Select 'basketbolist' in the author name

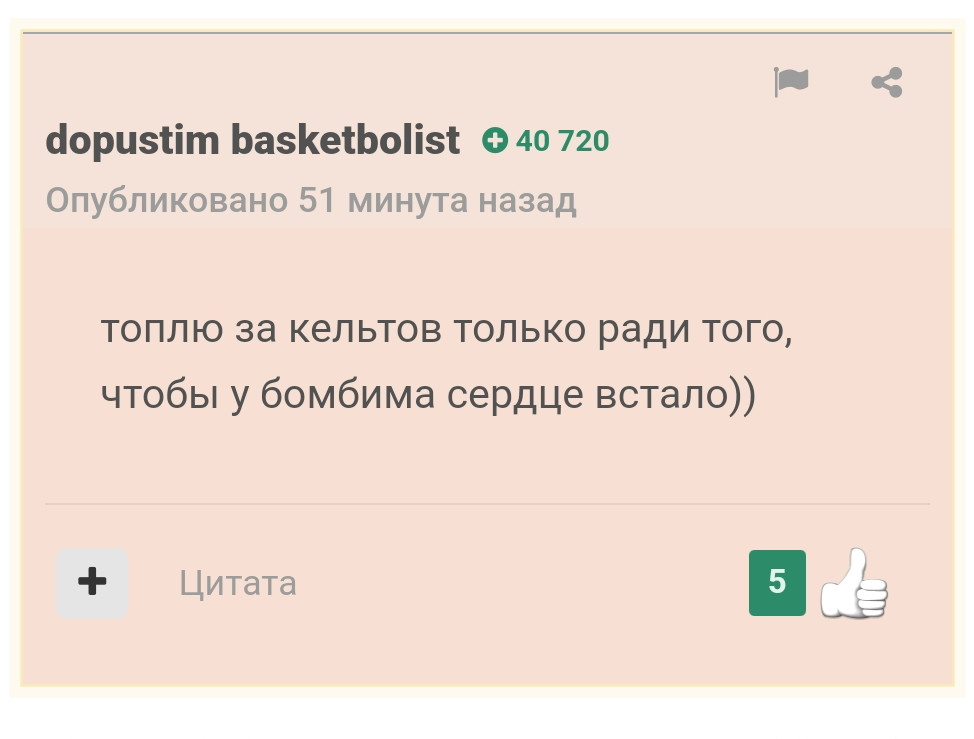345,140
